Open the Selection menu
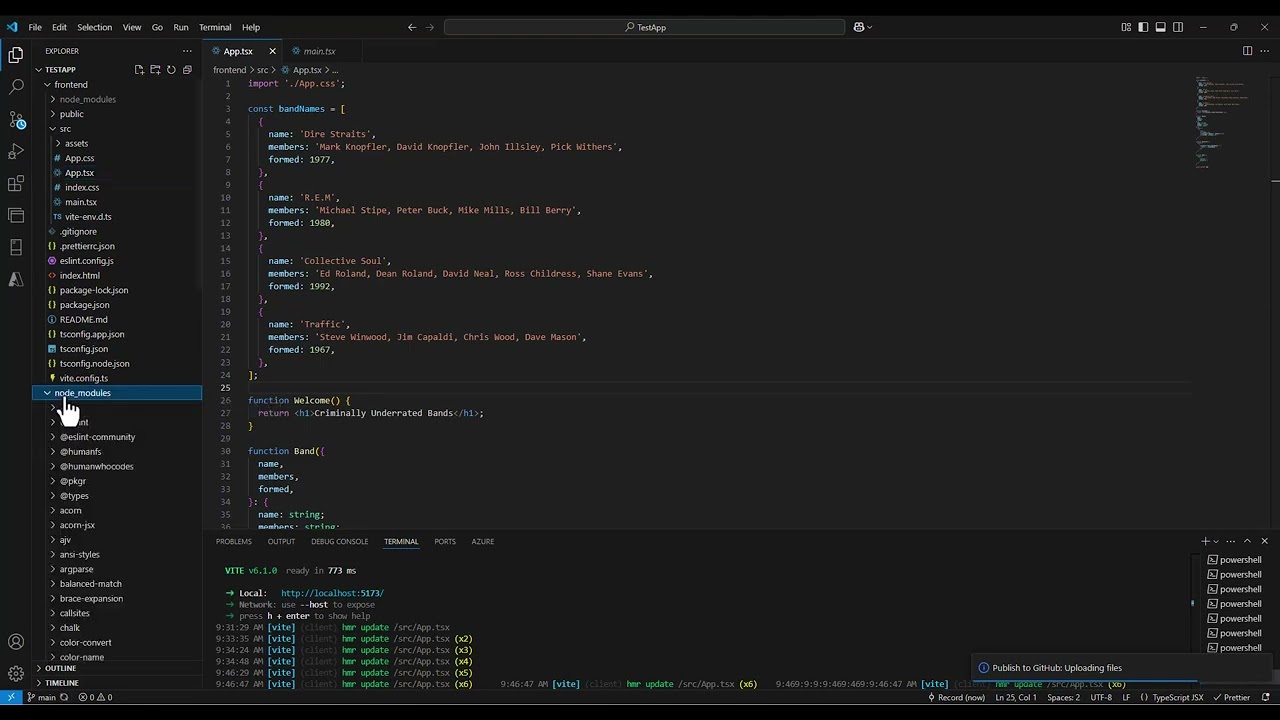The height and width of the screenshot is (720, 1280). (94, 27)
